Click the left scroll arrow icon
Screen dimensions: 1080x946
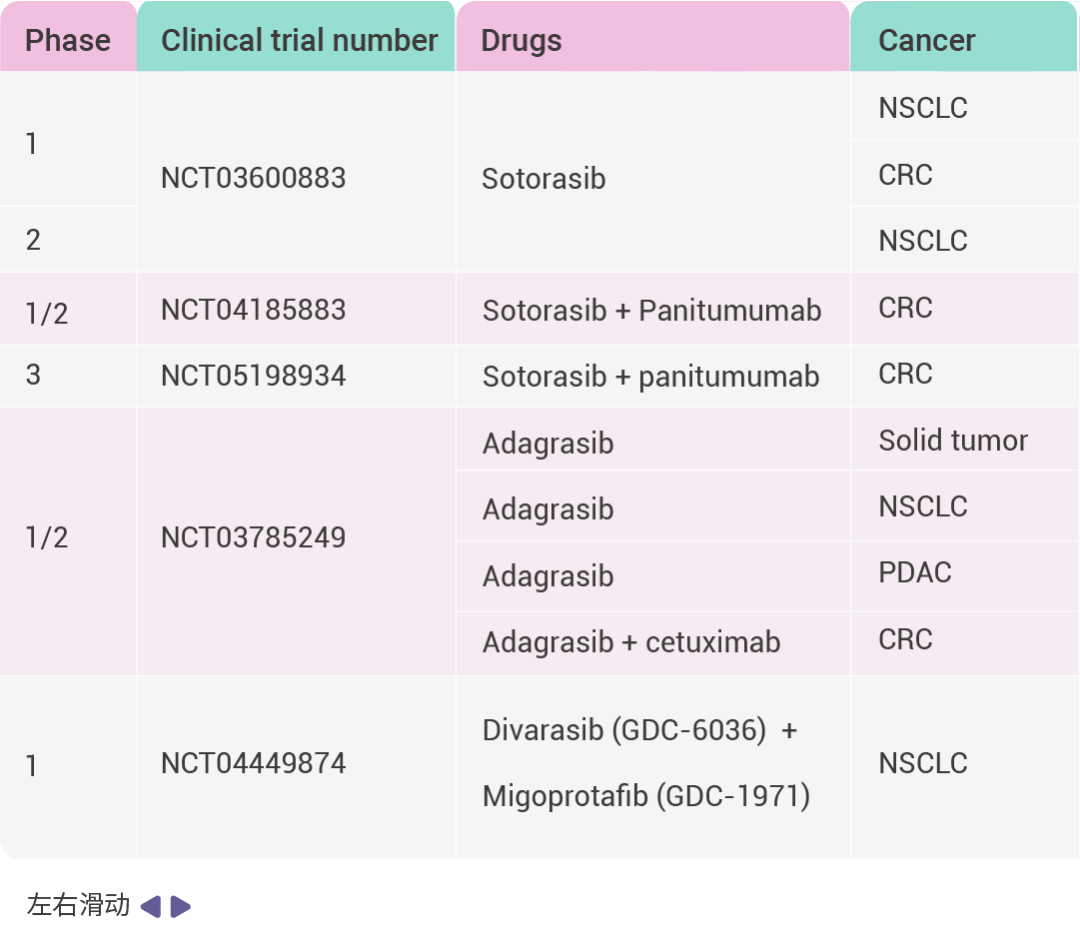[x=150, y=907]
